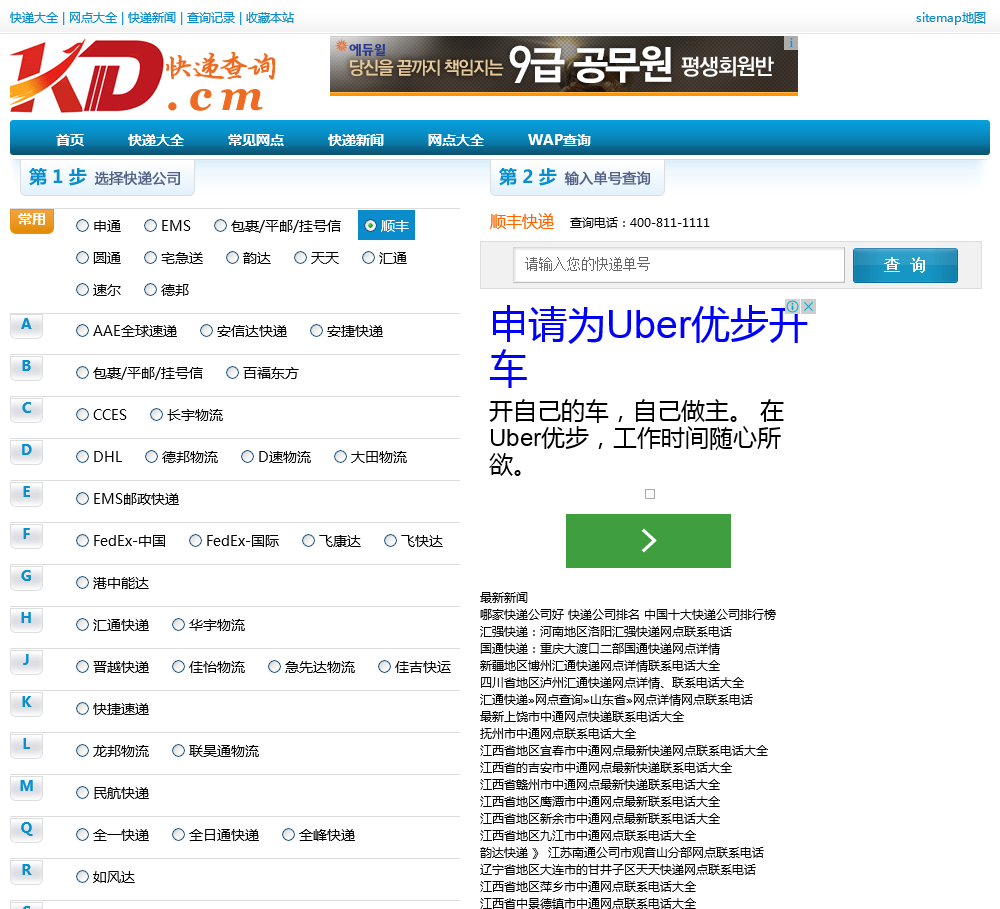The width and height of the screenshot is (1000, 909).
Task: Open the 首页 navigation tab
Action: click(70, 140)
